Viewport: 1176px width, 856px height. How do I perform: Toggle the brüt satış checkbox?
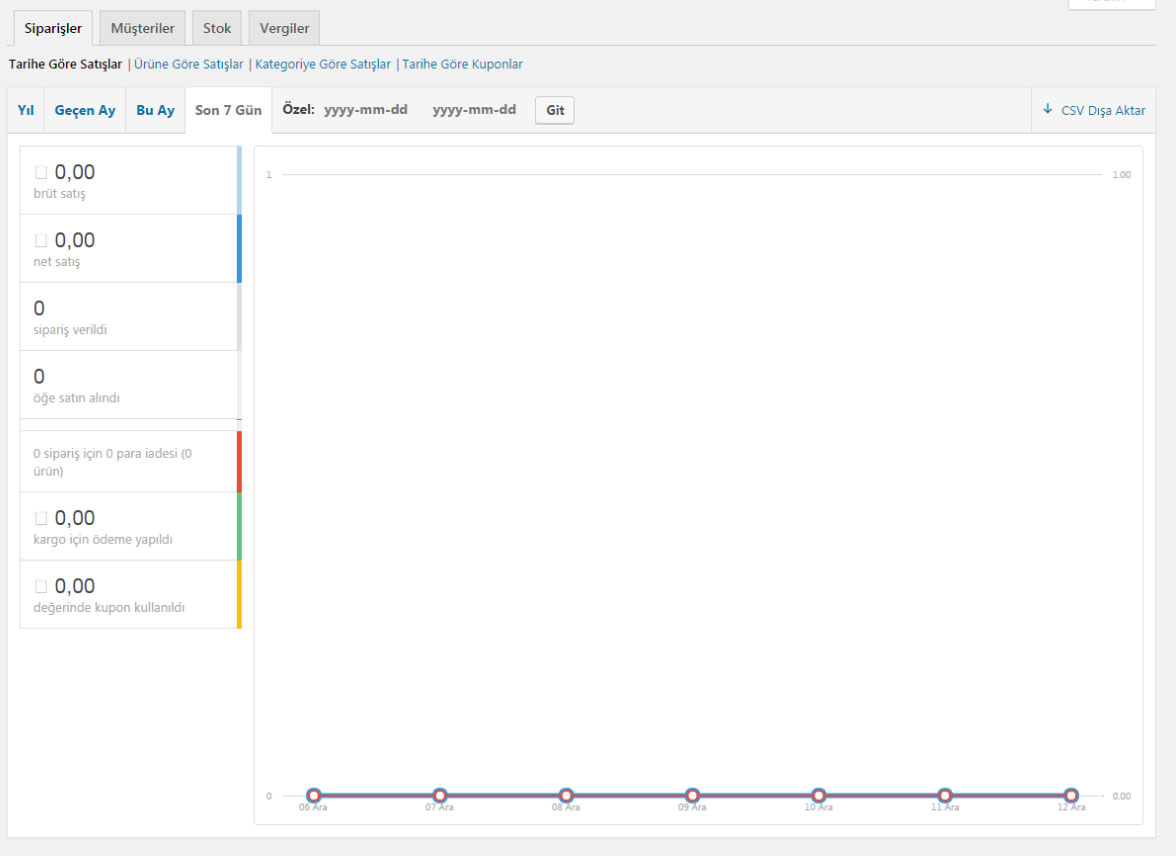pos(41,173)
